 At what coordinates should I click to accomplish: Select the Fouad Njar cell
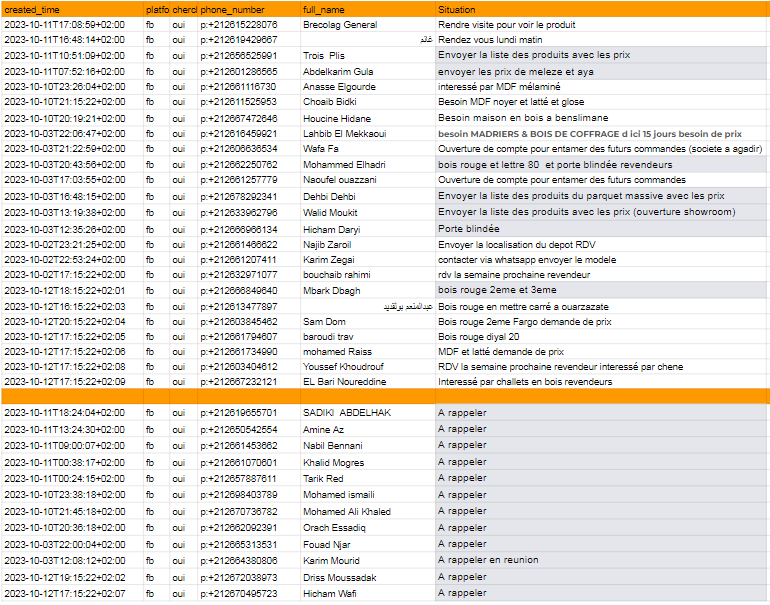click(368, 545)
